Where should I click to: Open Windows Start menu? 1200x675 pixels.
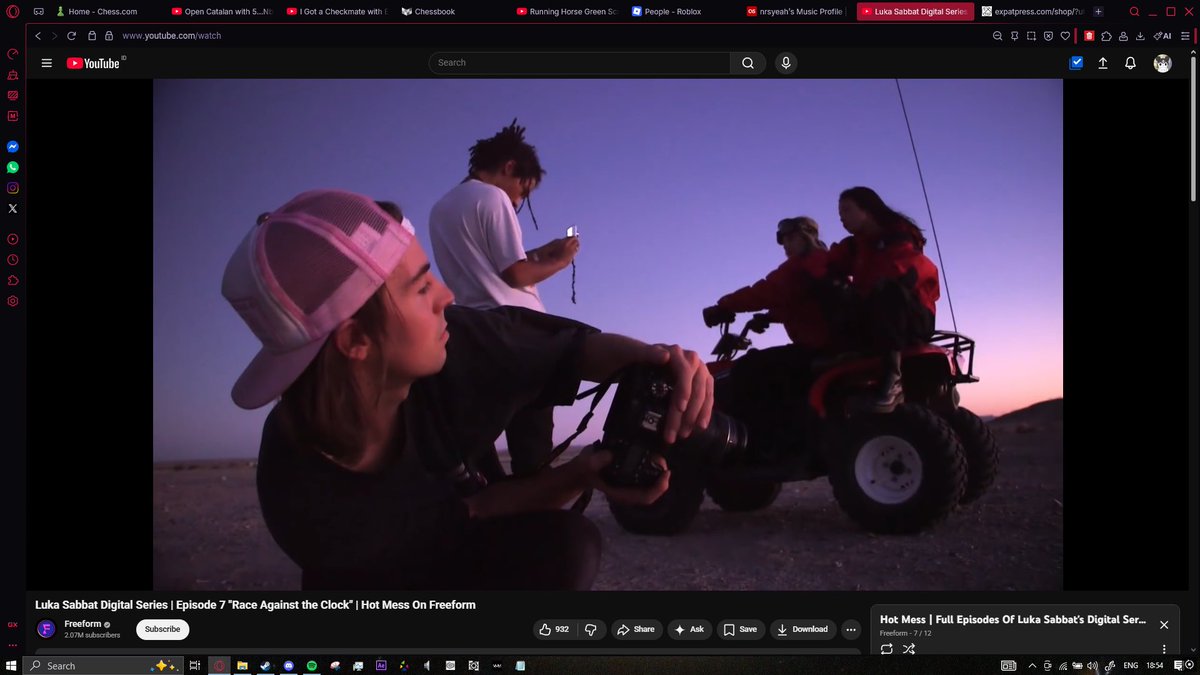point(12,665)
